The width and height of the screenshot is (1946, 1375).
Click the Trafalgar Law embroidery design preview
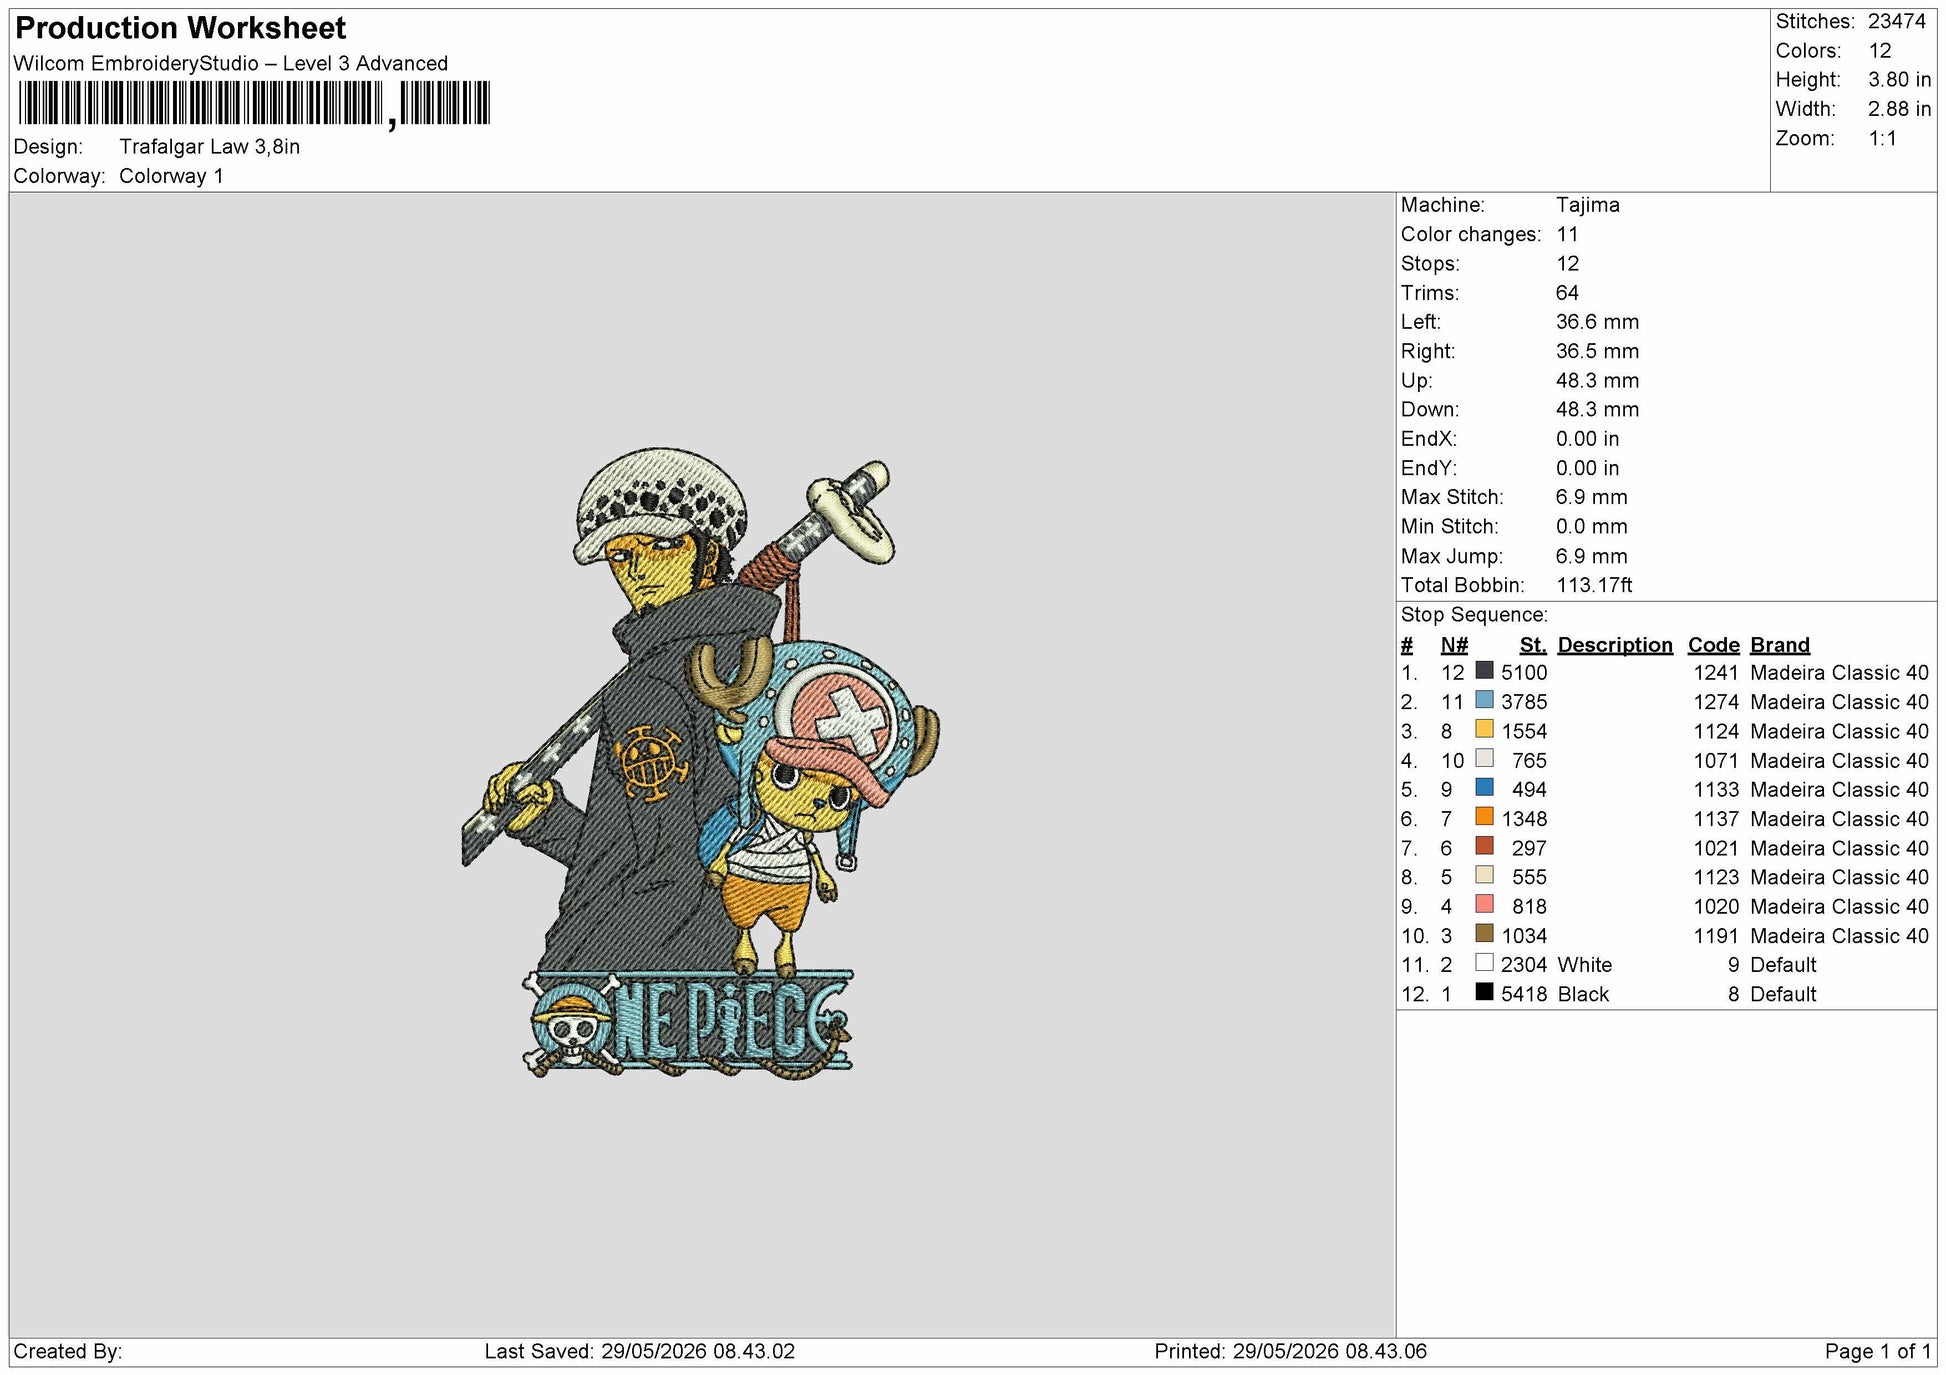[x=700, y=763]
